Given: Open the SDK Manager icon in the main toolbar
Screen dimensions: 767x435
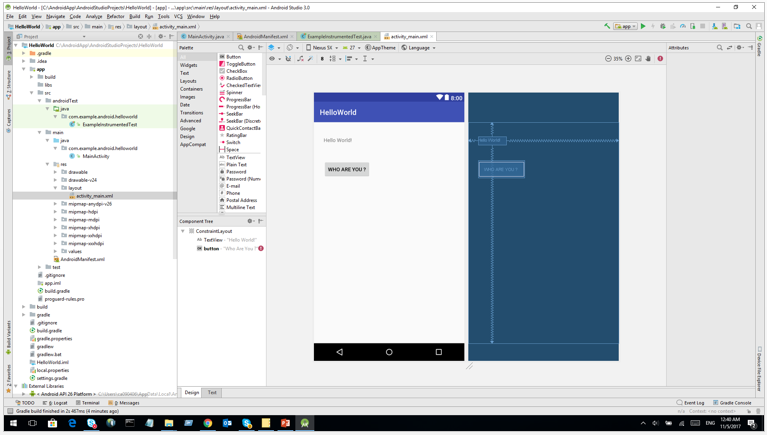Looking at the screenshot, I should pyautogui.click(x=715, y=26).
